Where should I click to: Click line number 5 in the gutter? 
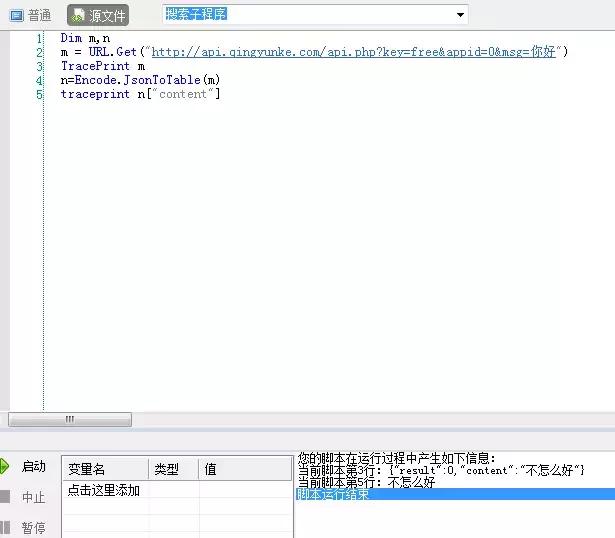coord(39,95)
